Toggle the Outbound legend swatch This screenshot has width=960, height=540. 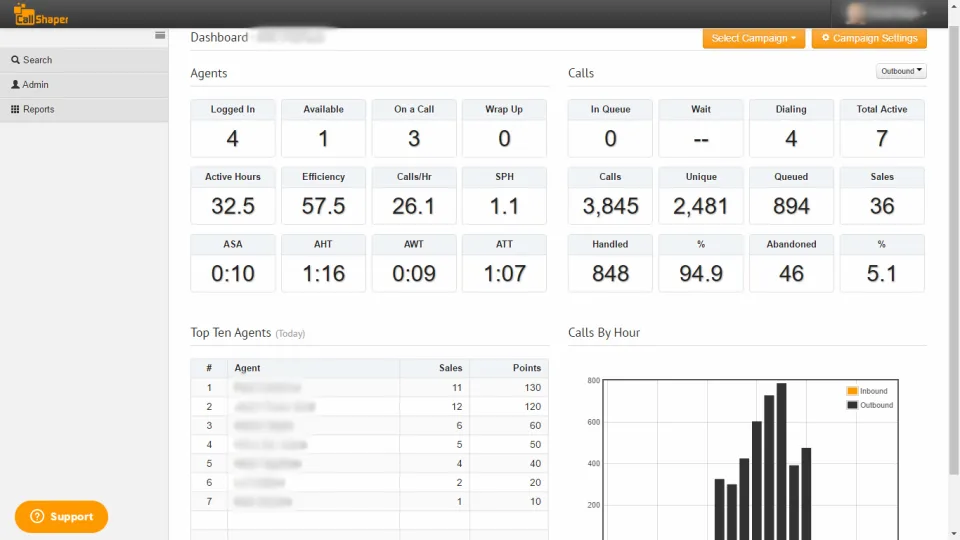(x=852, y=405)
